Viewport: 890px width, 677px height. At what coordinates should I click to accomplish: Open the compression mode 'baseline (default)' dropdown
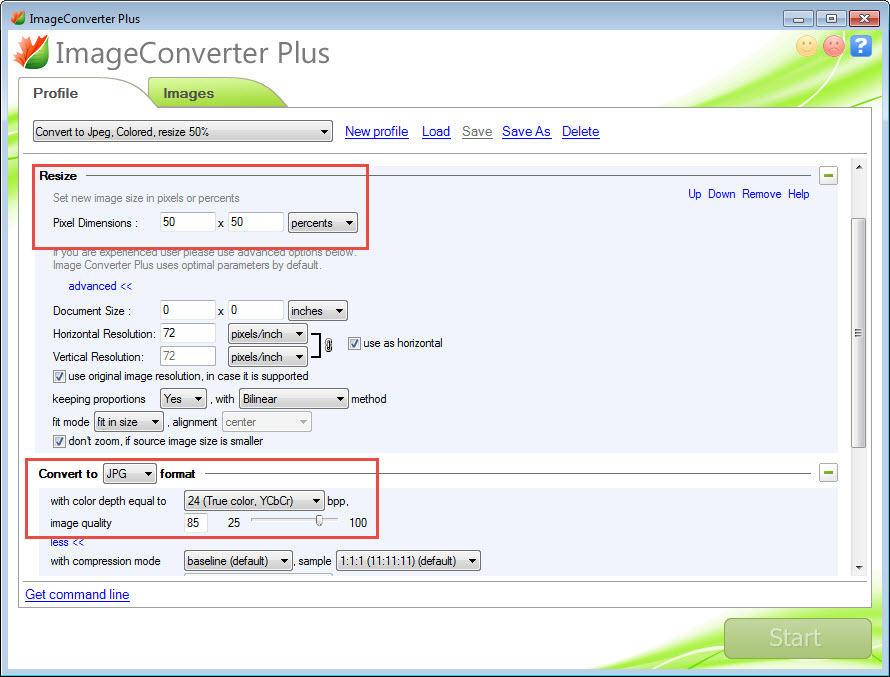[x=238, y=561]
